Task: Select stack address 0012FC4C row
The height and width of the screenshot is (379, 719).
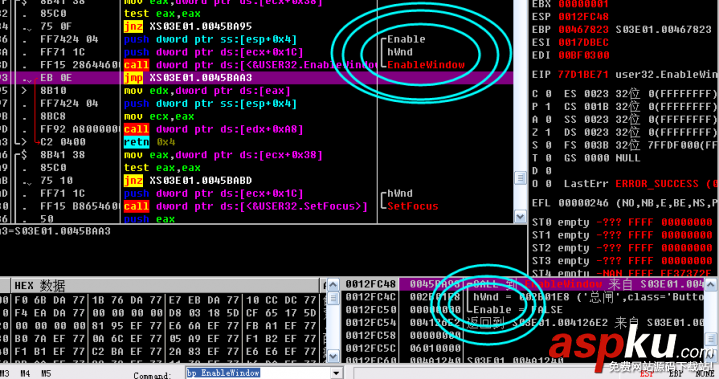Action: point(523,297)
